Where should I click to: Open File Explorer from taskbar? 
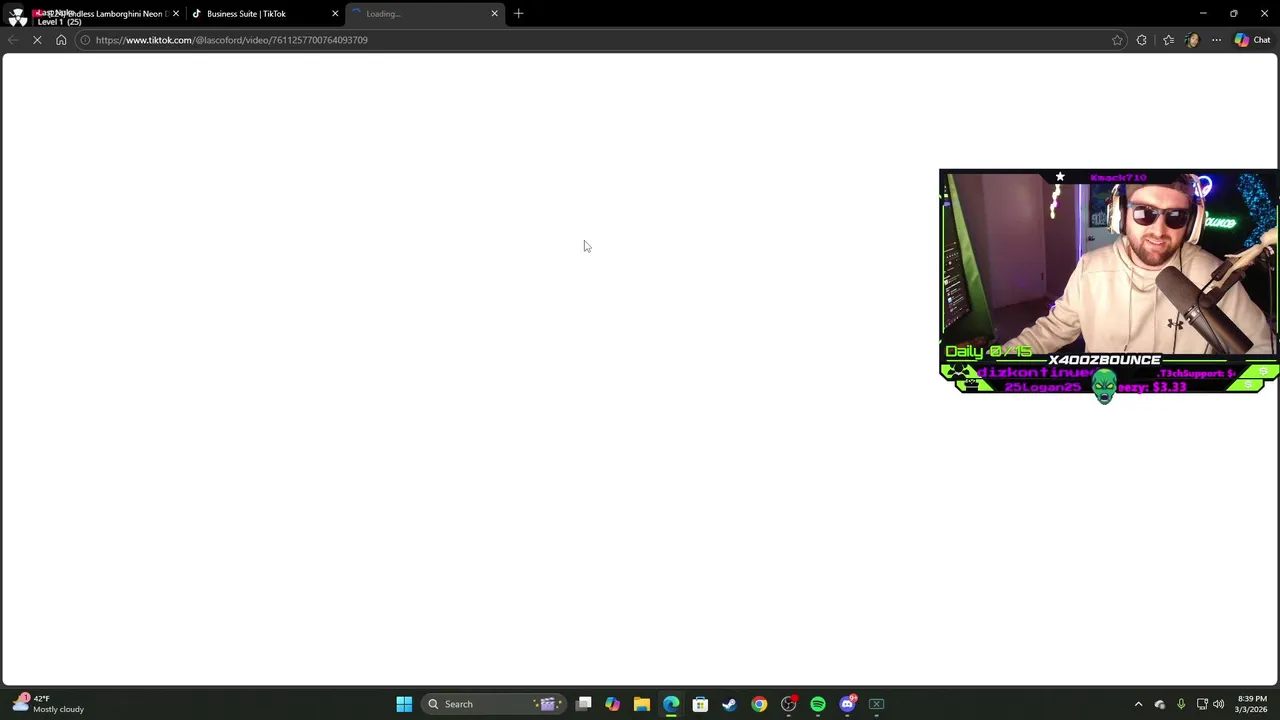[642, 704]
